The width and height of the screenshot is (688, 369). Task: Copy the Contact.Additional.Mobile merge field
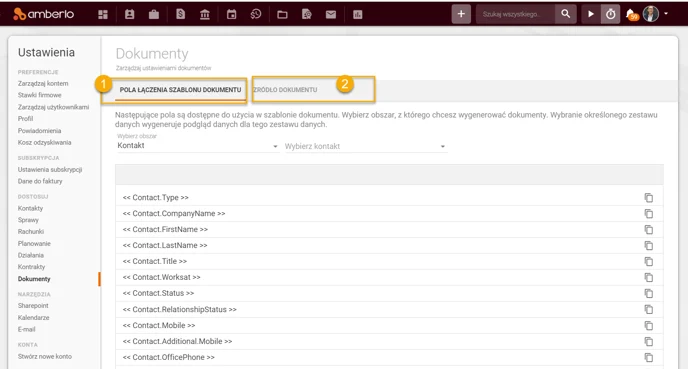tap(649, 341)
